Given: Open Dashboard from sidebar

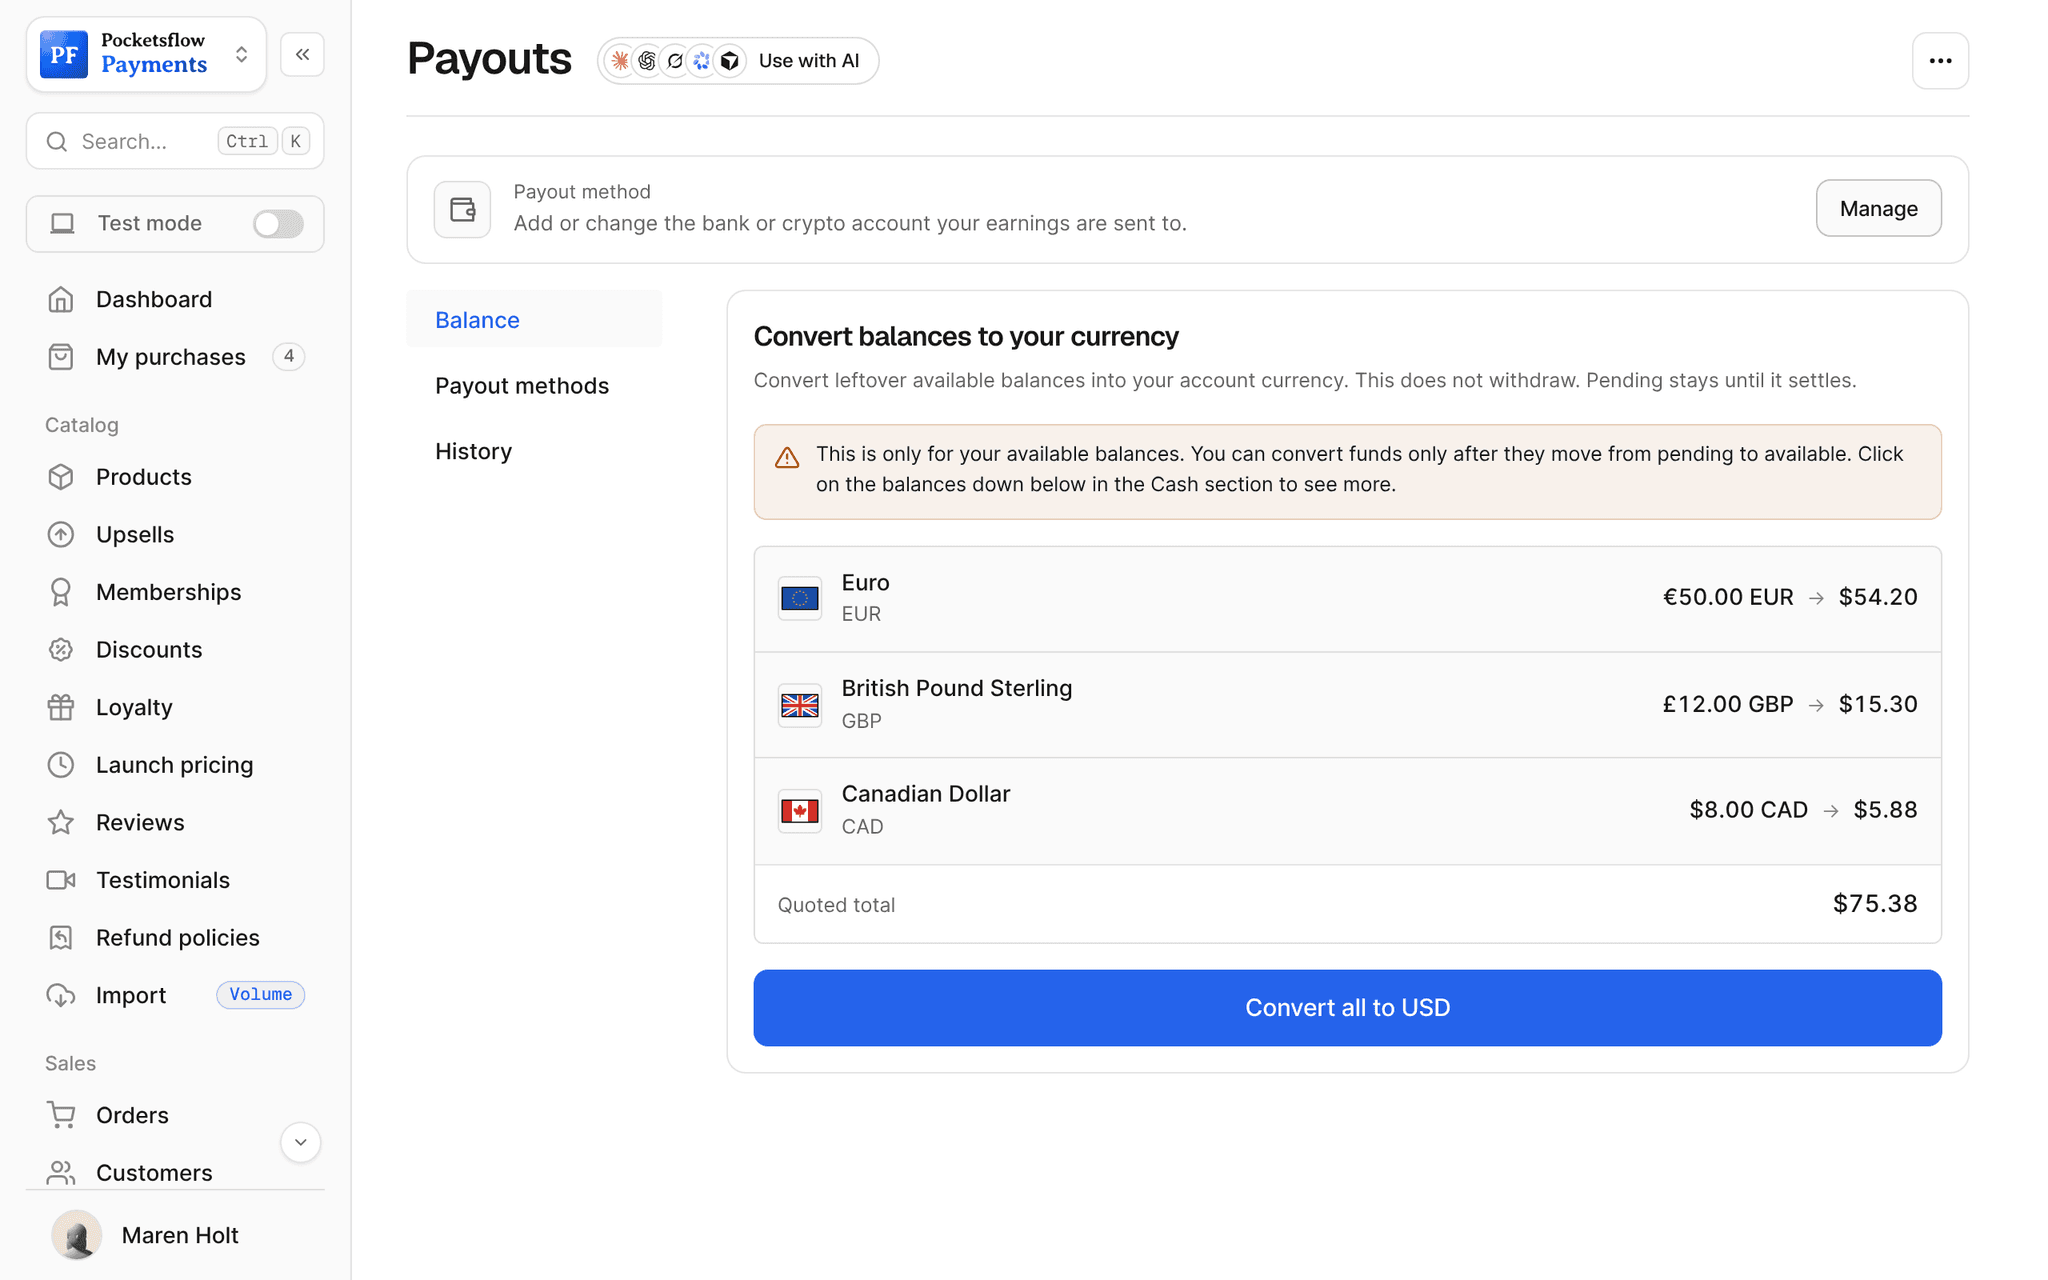Looking at the screenshot, I should 154,299.
